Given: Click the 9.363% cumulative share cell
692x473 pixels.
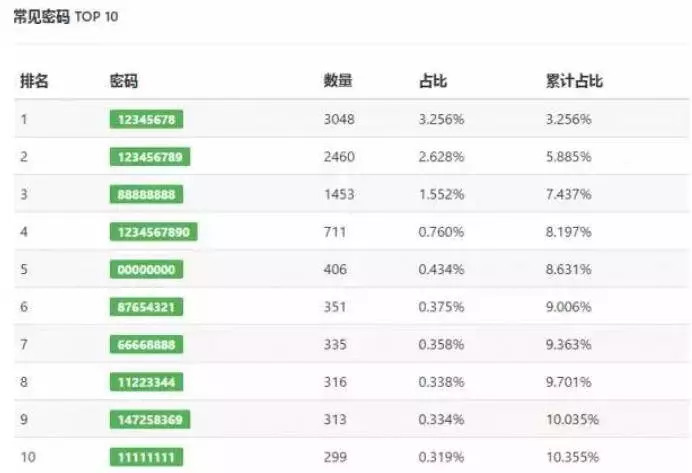Looking at the screenshot, I should [568, 344].
